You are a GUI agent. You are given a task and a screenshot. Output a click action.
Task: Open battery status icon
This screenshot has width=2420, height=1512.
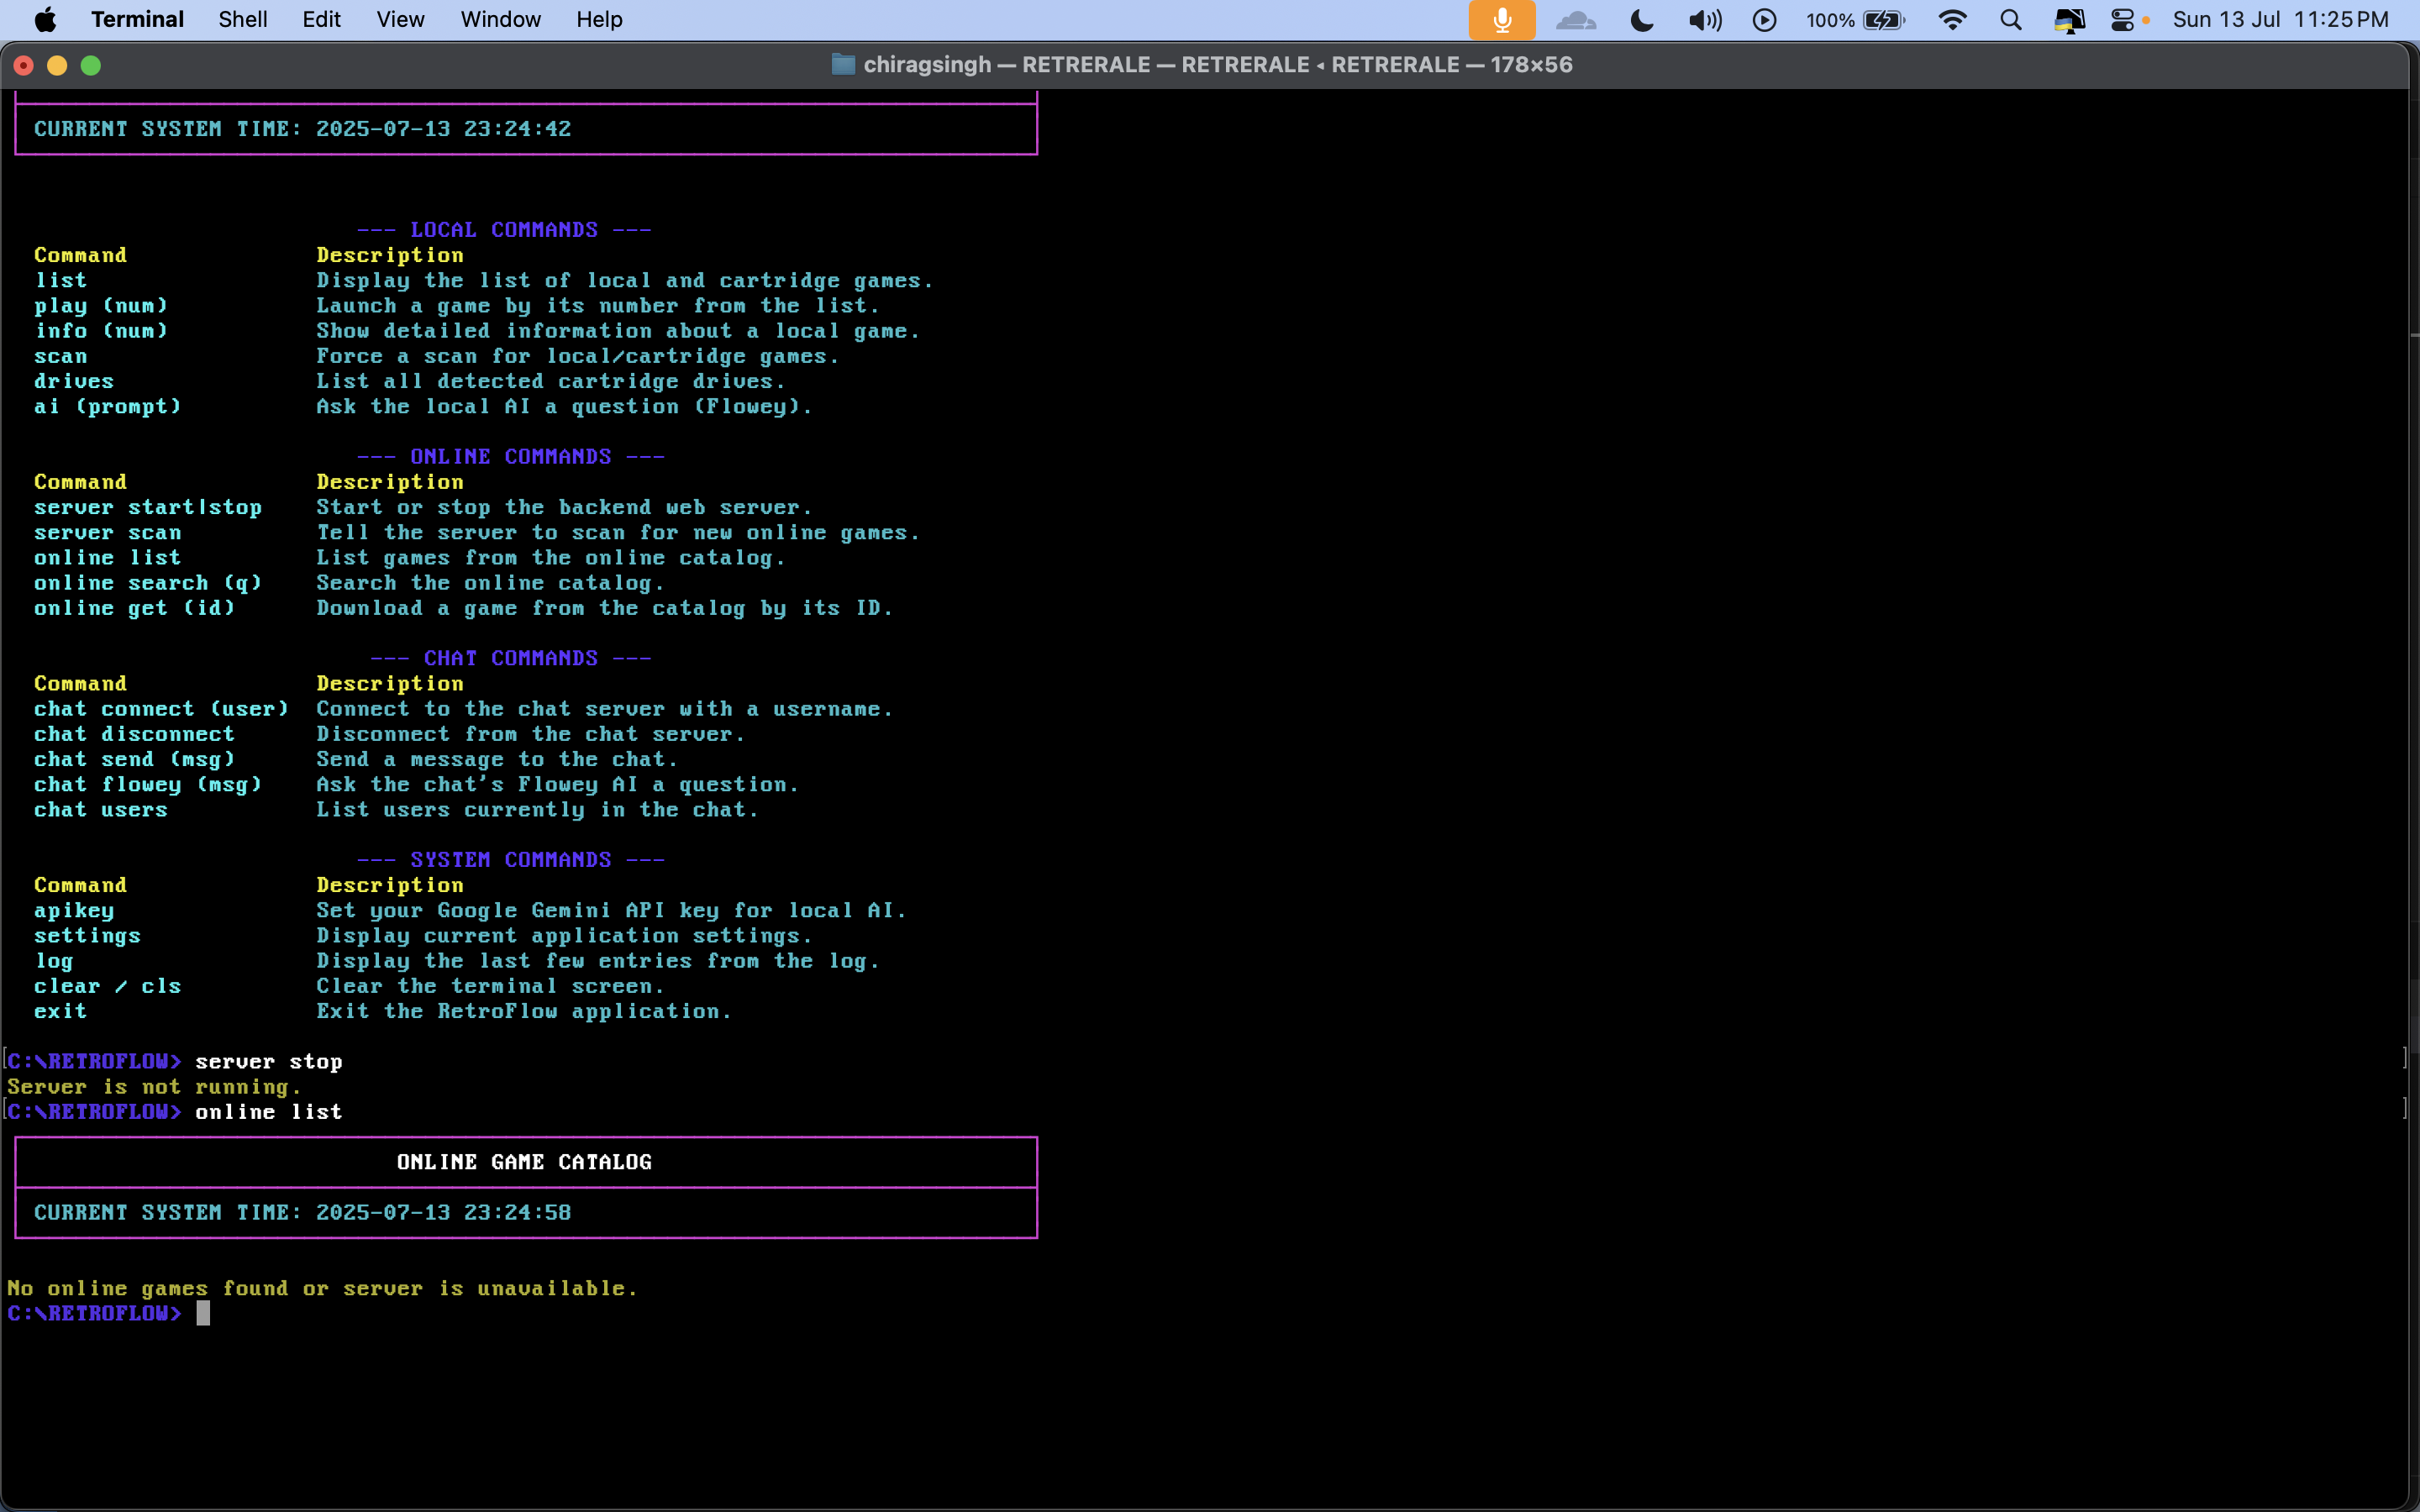pyautogui.click(x=1884, y=20)
